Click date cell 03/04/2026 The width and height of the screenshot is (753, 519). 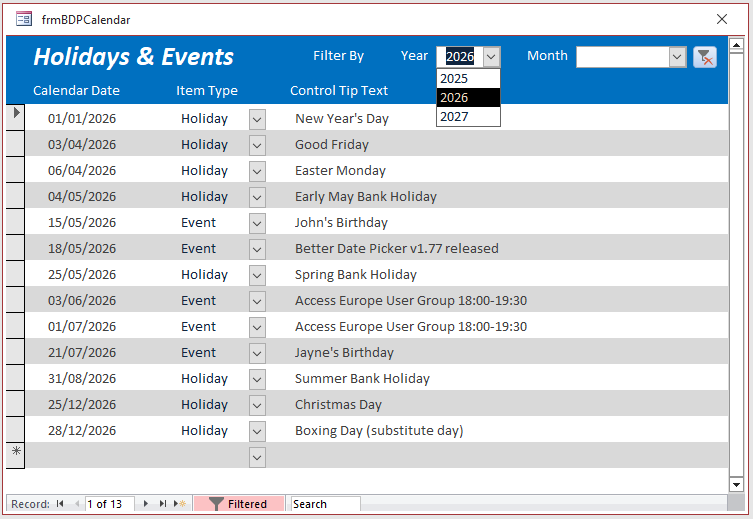pos(82,145)
